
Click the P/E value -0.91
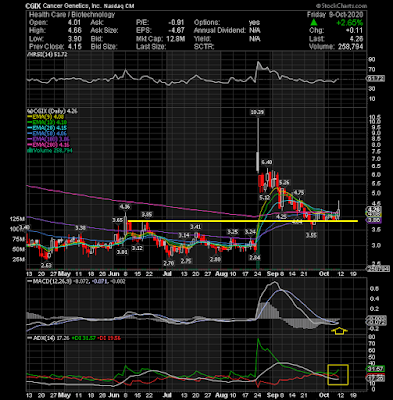click(177, 22)
